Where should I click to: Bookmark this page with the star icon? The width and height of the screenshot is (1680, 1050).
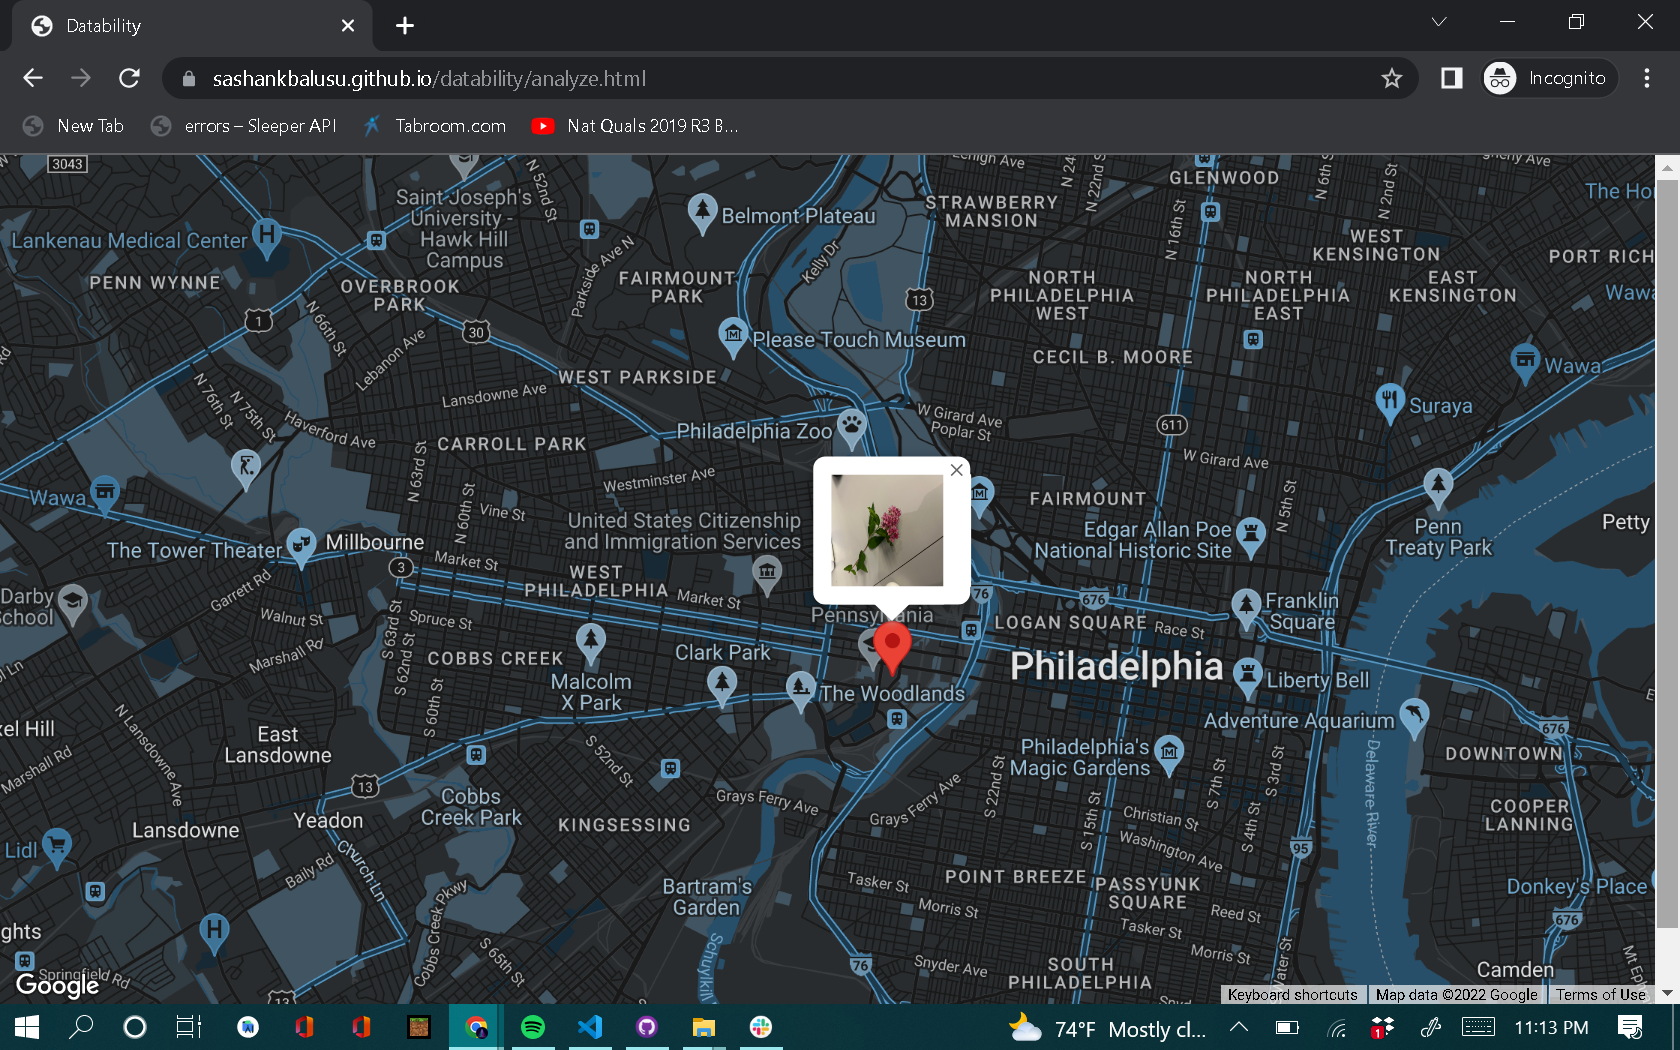coord(1391,78)
